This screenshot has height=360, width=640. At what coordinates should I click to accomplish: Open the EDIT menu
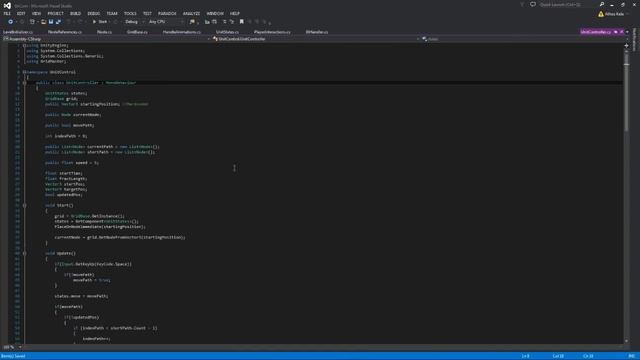point(21,13)
